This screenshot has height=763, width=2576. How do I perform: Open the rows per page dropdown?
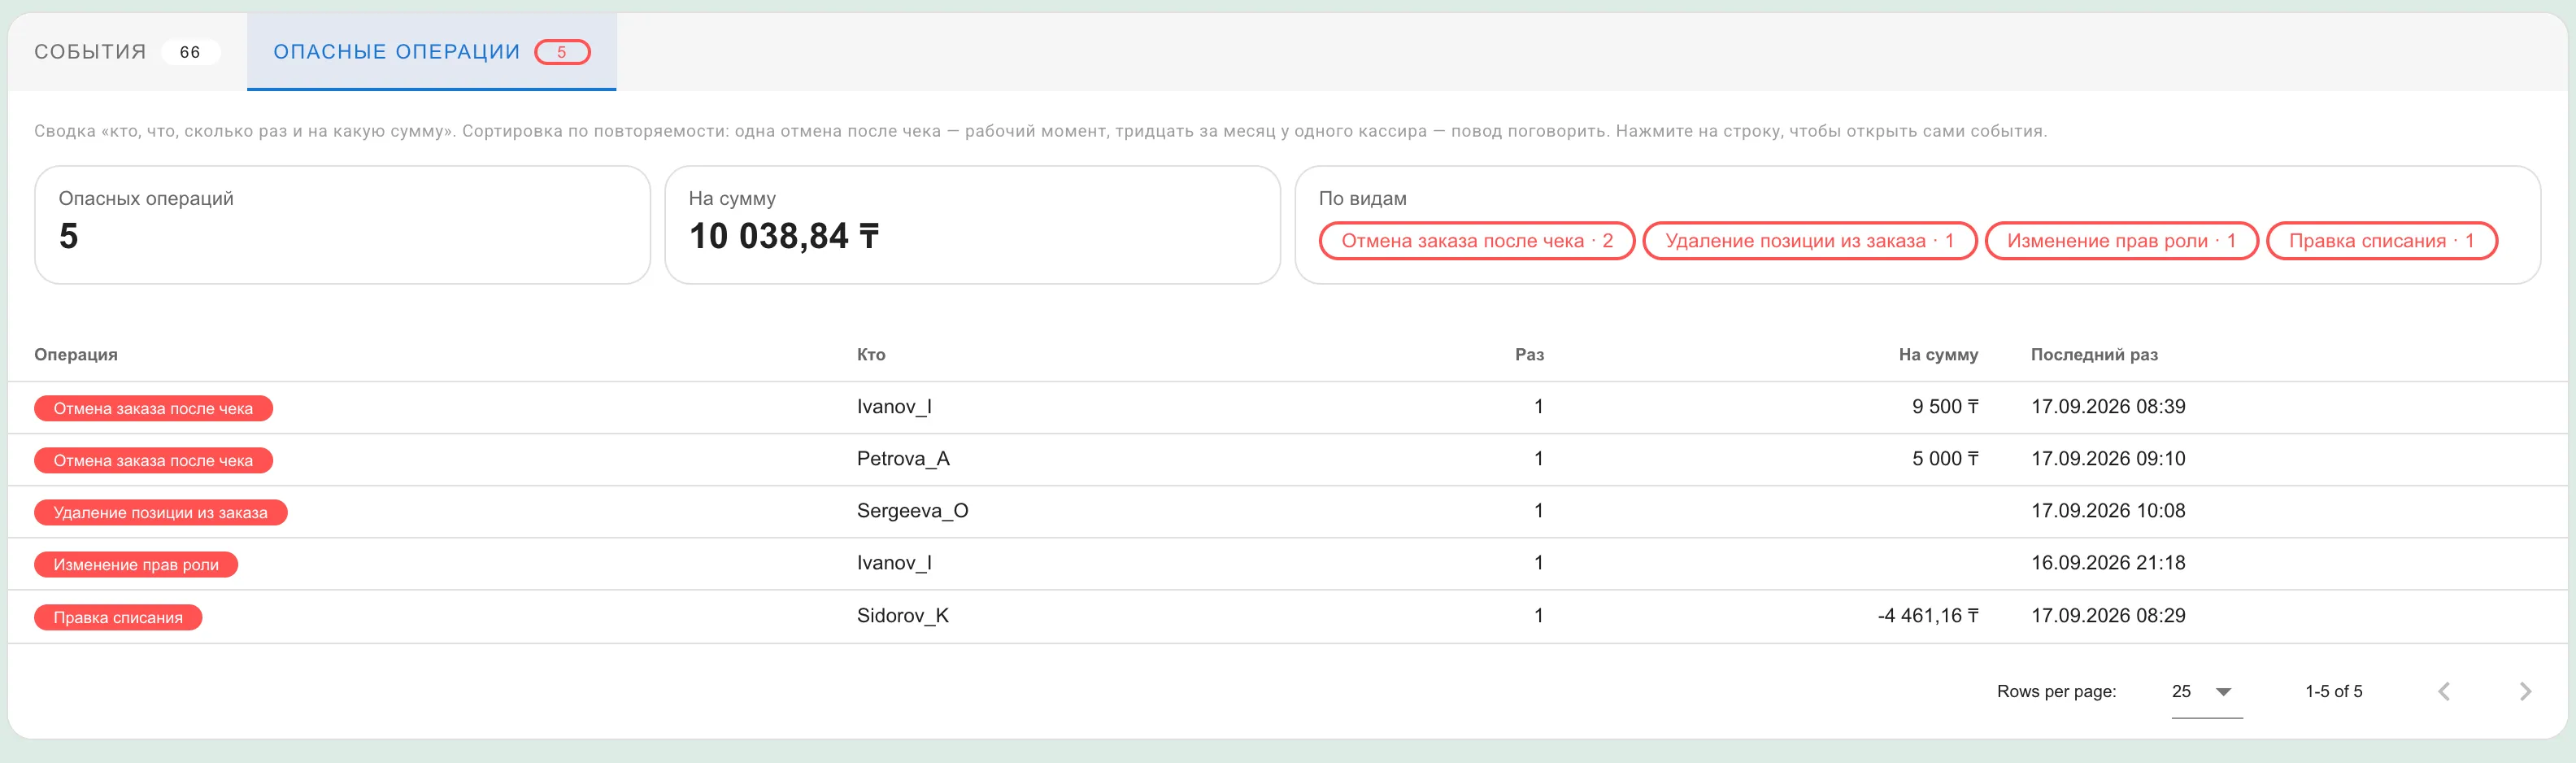click(2207, 692)
